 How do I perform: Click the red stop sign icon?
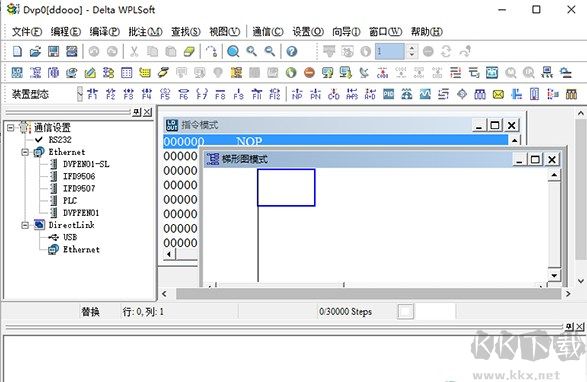click(x=309, y=72)
